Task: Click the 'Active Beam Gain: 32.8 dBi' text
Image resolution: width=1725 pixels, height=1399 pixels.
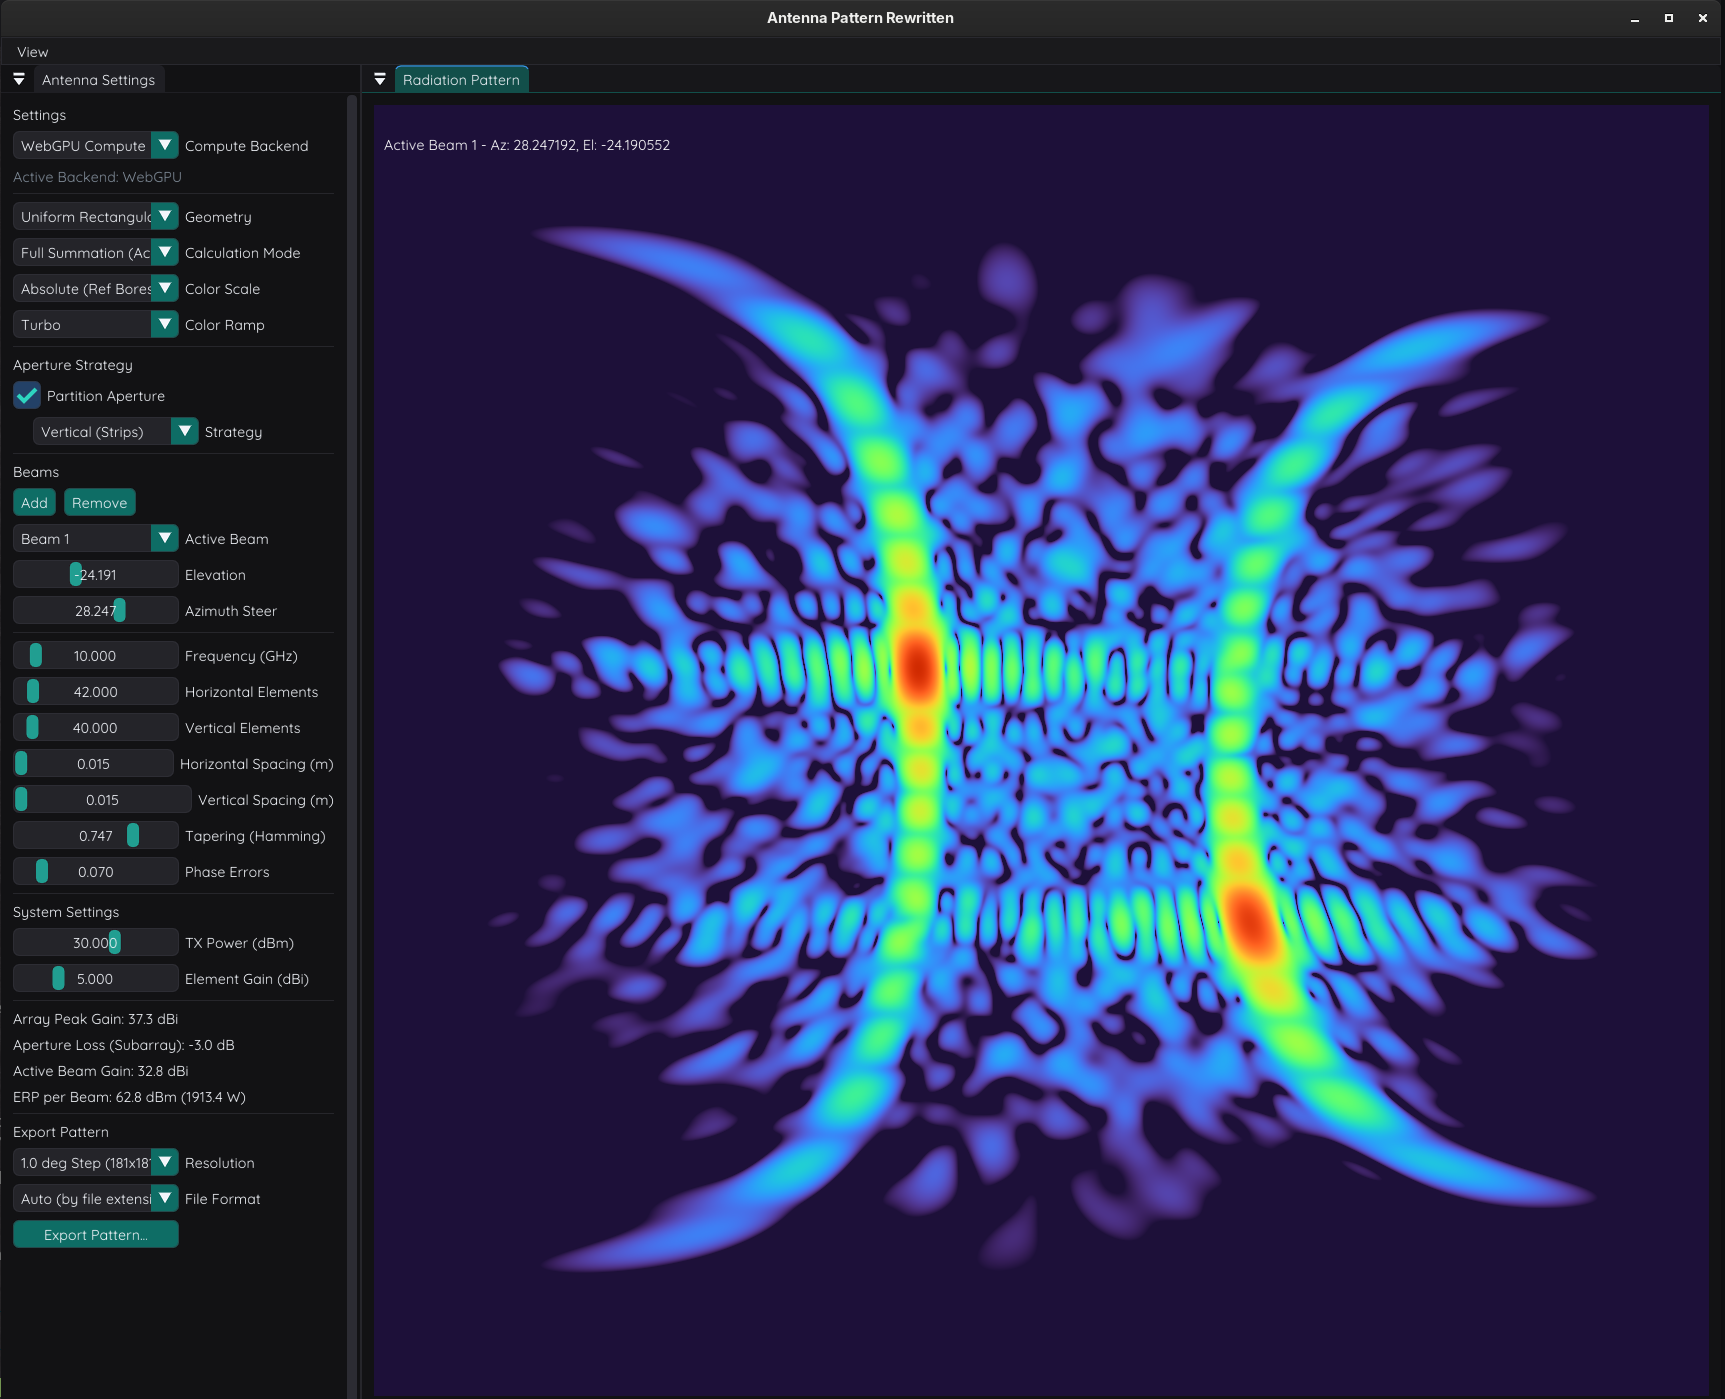Action: [x=100, y=1071]
